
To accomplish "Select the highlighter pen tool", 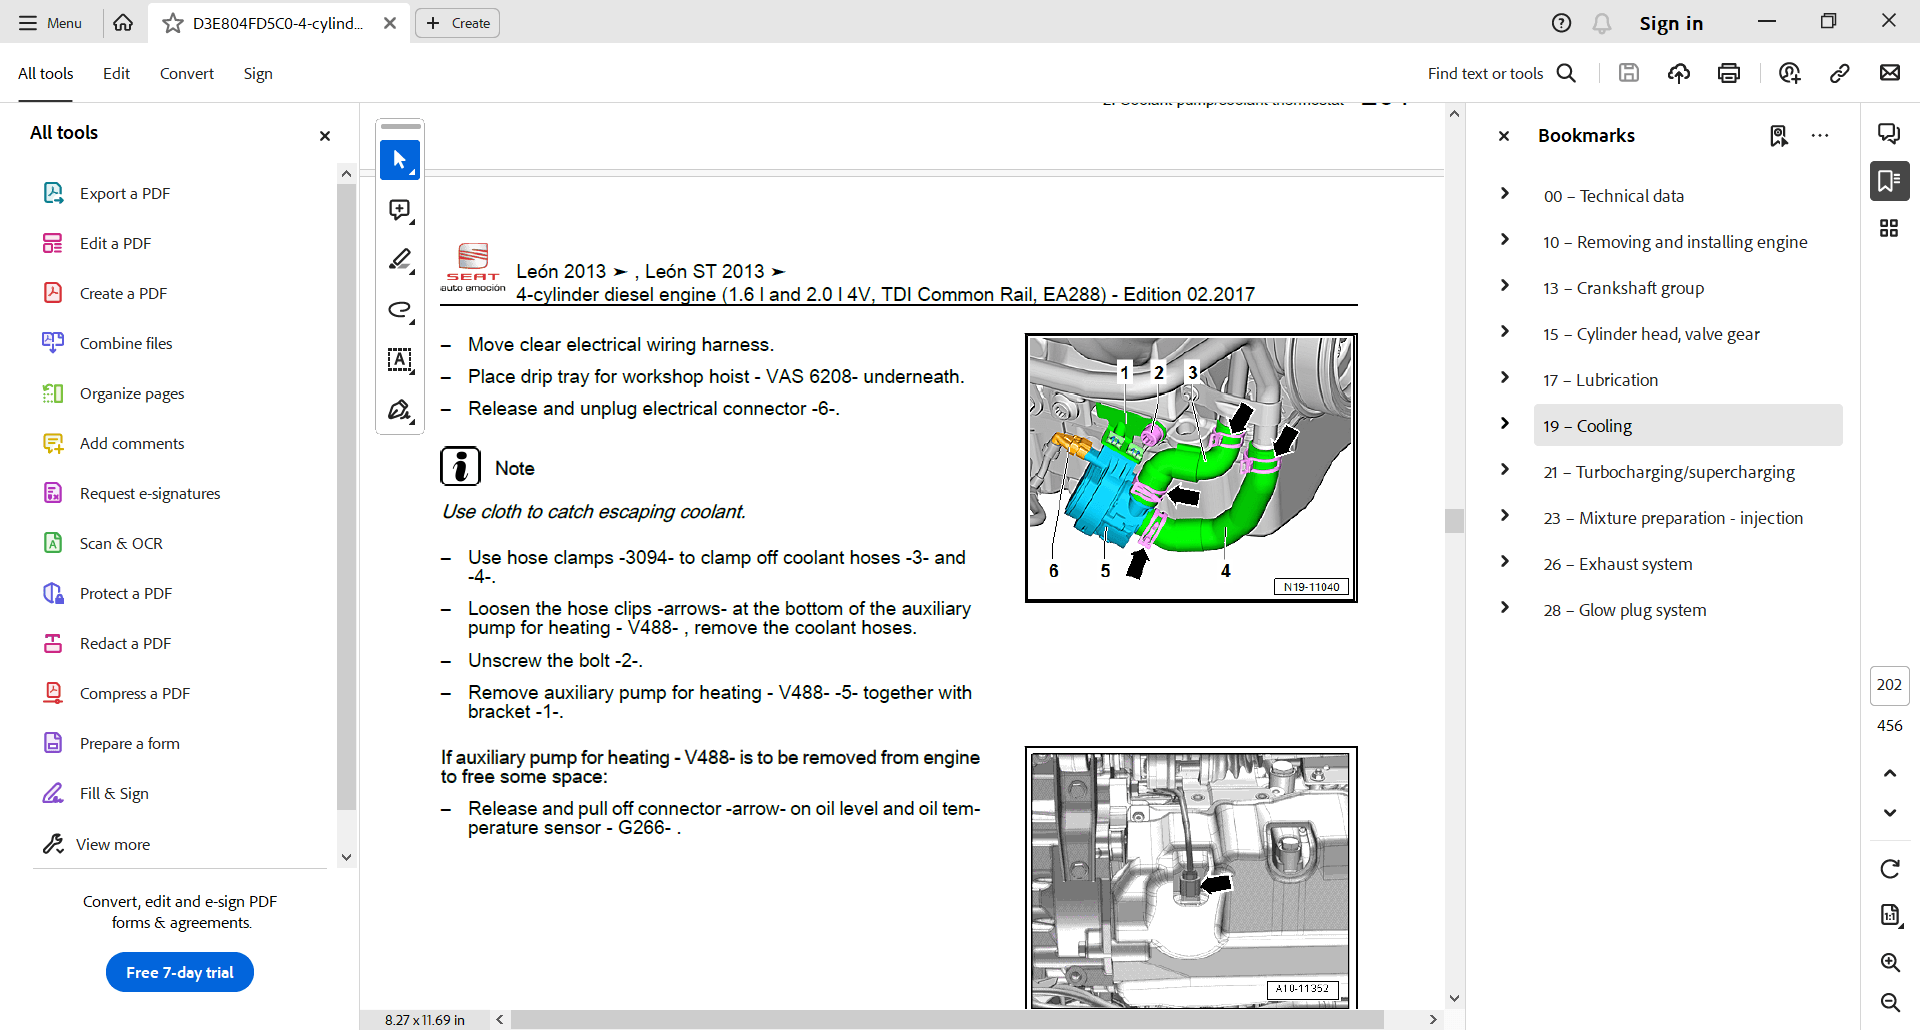I will coord(400,260).
